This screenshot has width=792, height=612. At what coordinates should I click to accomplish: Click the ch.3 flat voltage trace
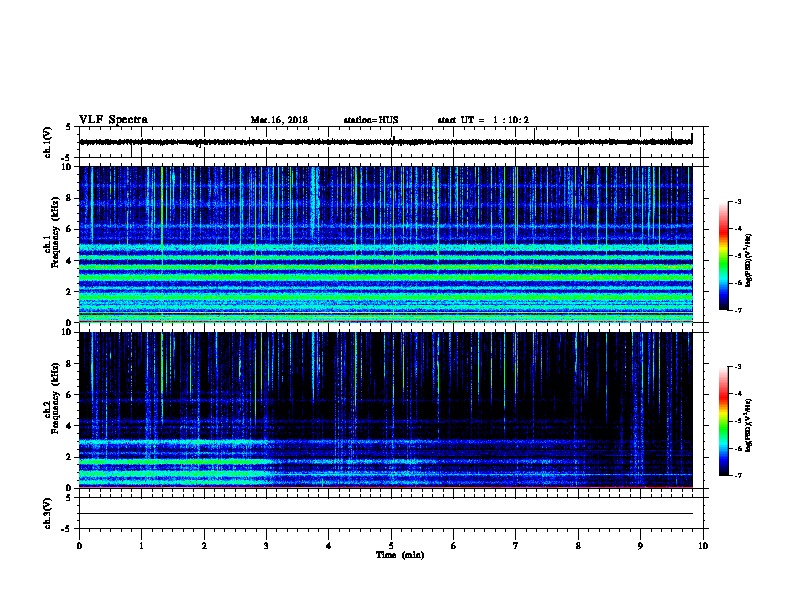pos(385,514)
